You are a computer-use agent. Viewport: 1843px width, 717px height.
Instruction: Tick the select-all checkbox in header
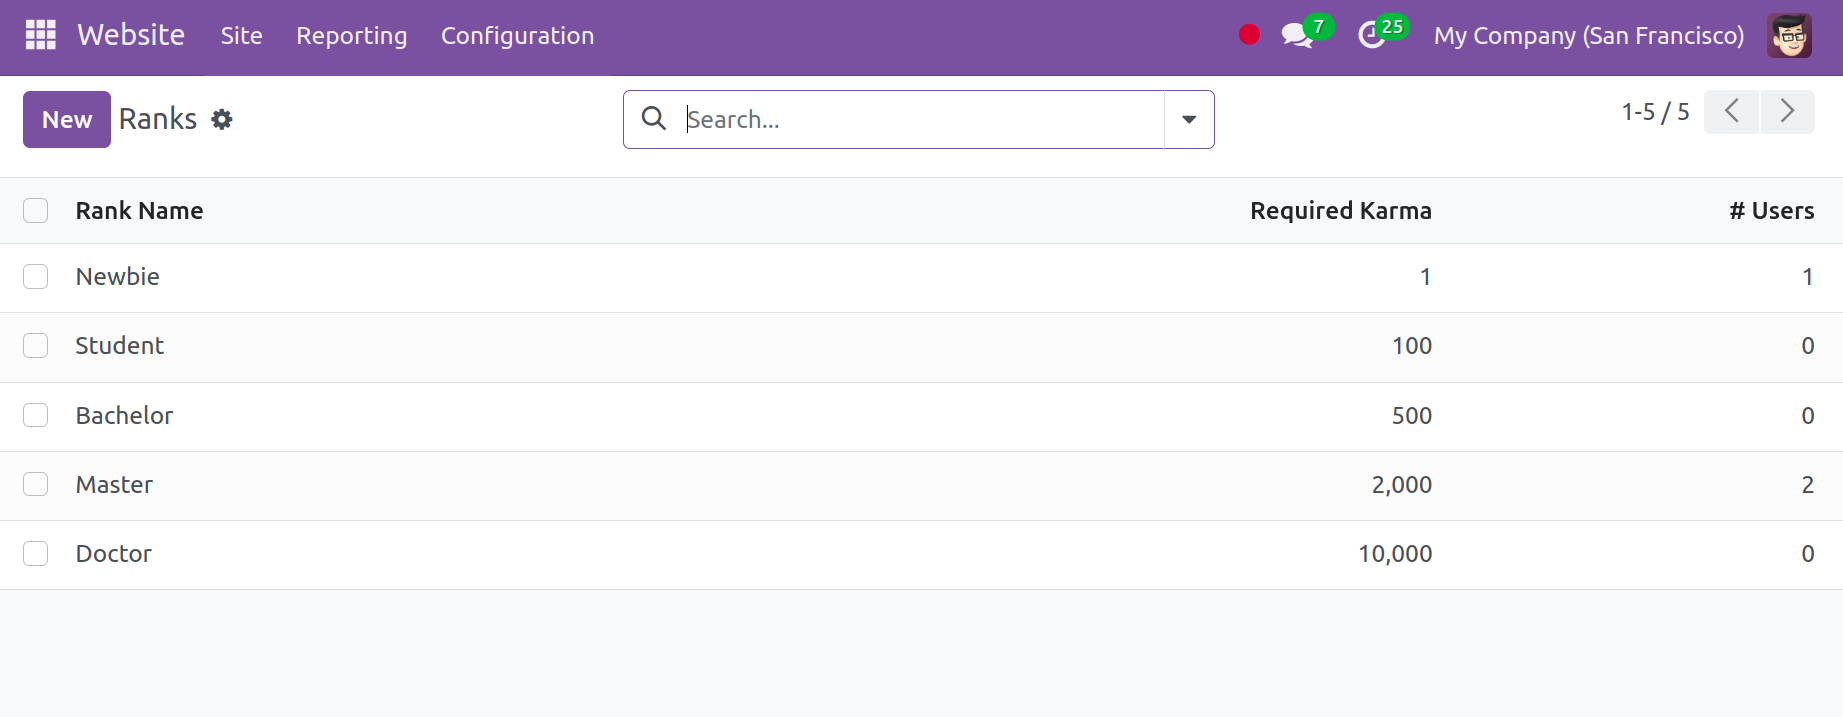[x=36, y=211]
